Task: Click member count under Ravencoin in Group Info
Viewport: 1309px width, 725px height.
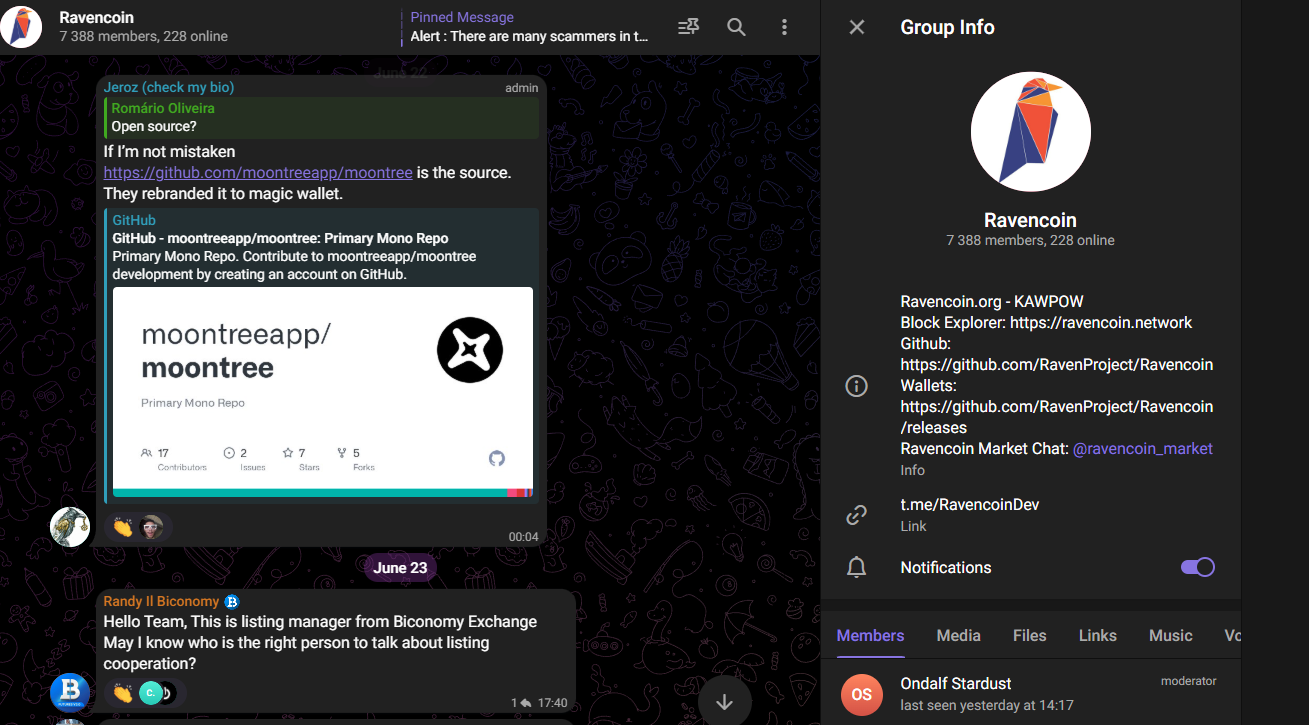Action: (x=1030, y=240)
